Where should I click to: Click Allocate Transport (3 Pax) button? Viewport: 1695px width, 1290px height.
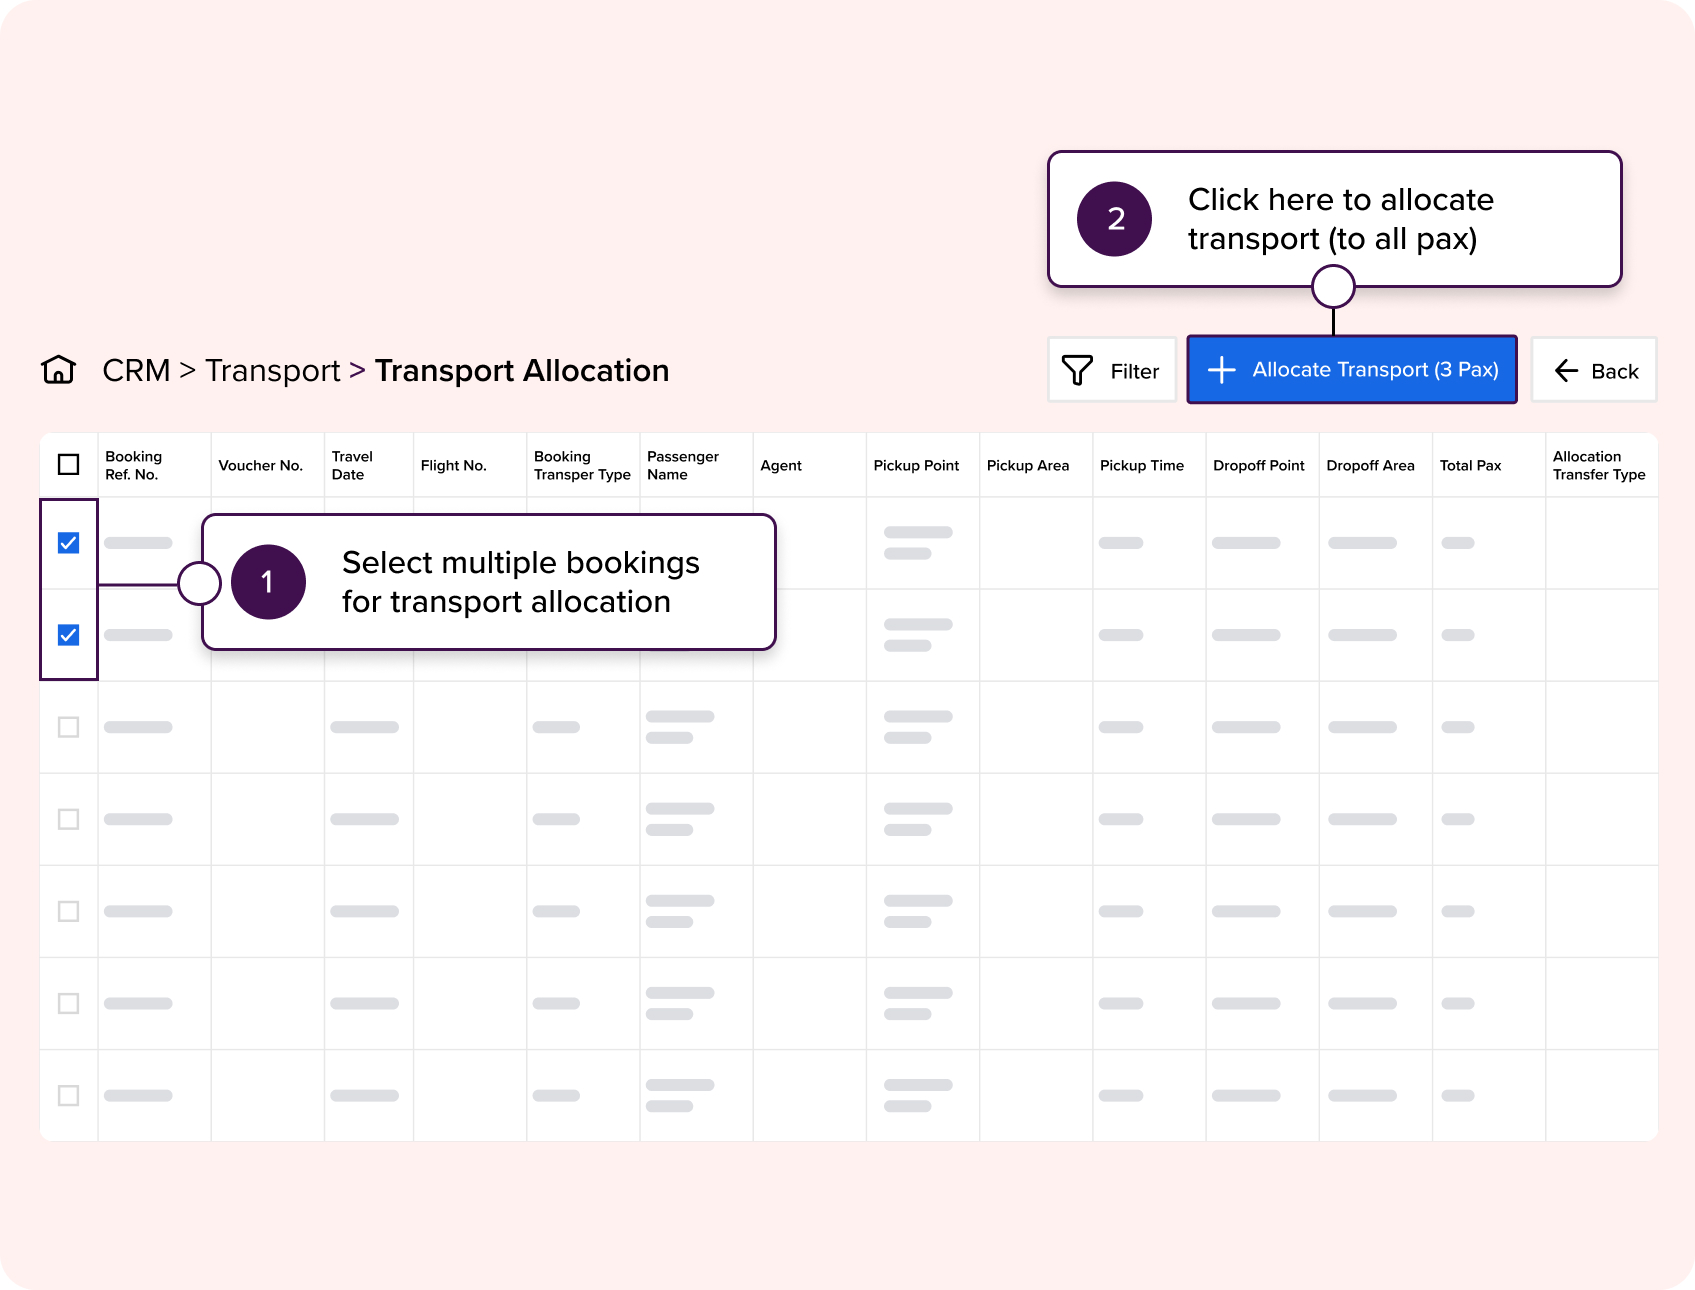1352,370
